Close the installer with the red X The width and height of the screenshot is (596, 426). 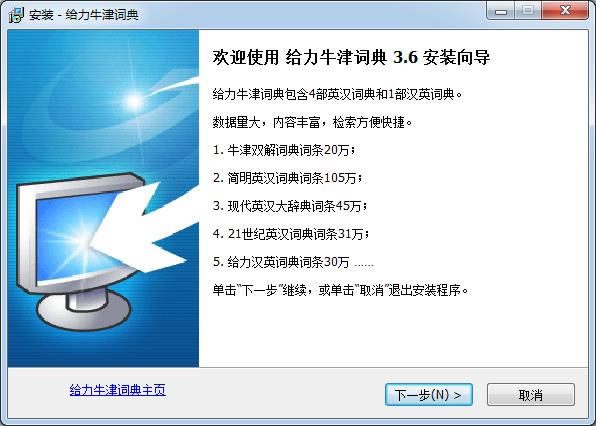(565, 10)
